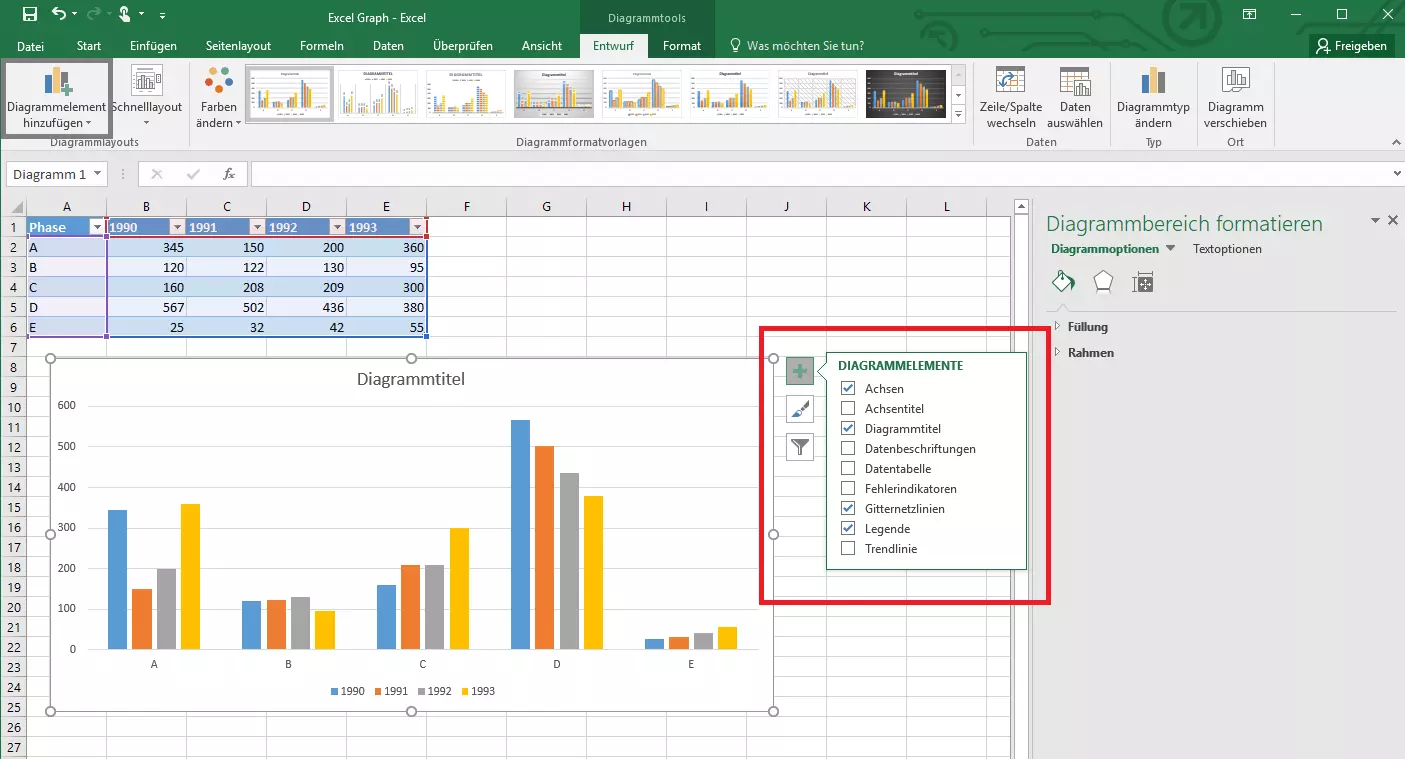Click the Save icon in title bar
This screenshot has height=759, width=1405.
29,14
